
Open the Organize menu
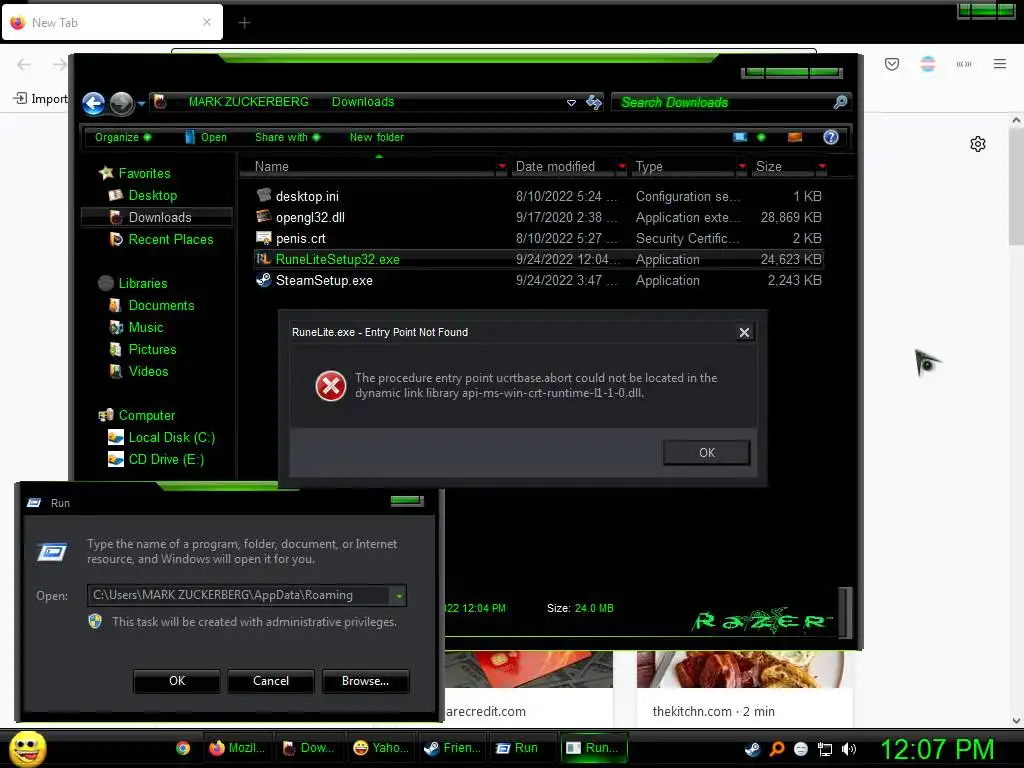pyautogui.click(x=123, y=137)
